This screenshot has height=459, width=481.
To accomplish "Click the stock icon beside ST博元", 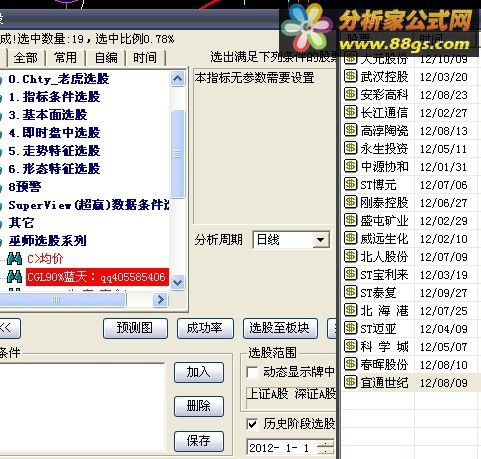I will click(350, 184).
